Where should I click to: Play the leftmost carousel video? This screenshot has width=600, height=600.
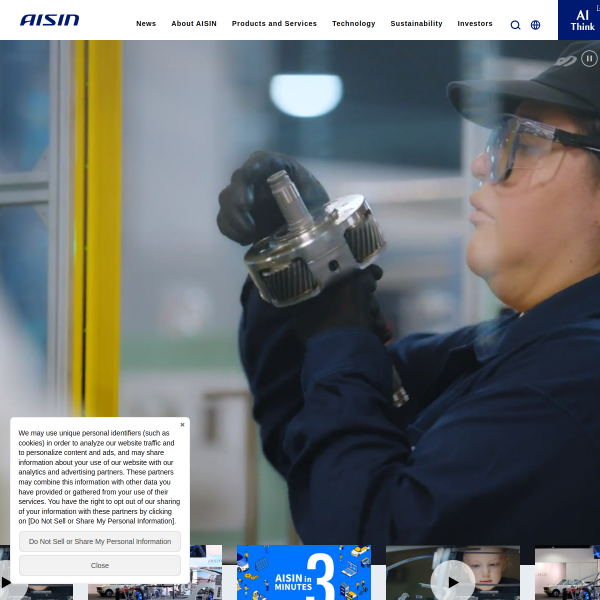pos(5,582)
